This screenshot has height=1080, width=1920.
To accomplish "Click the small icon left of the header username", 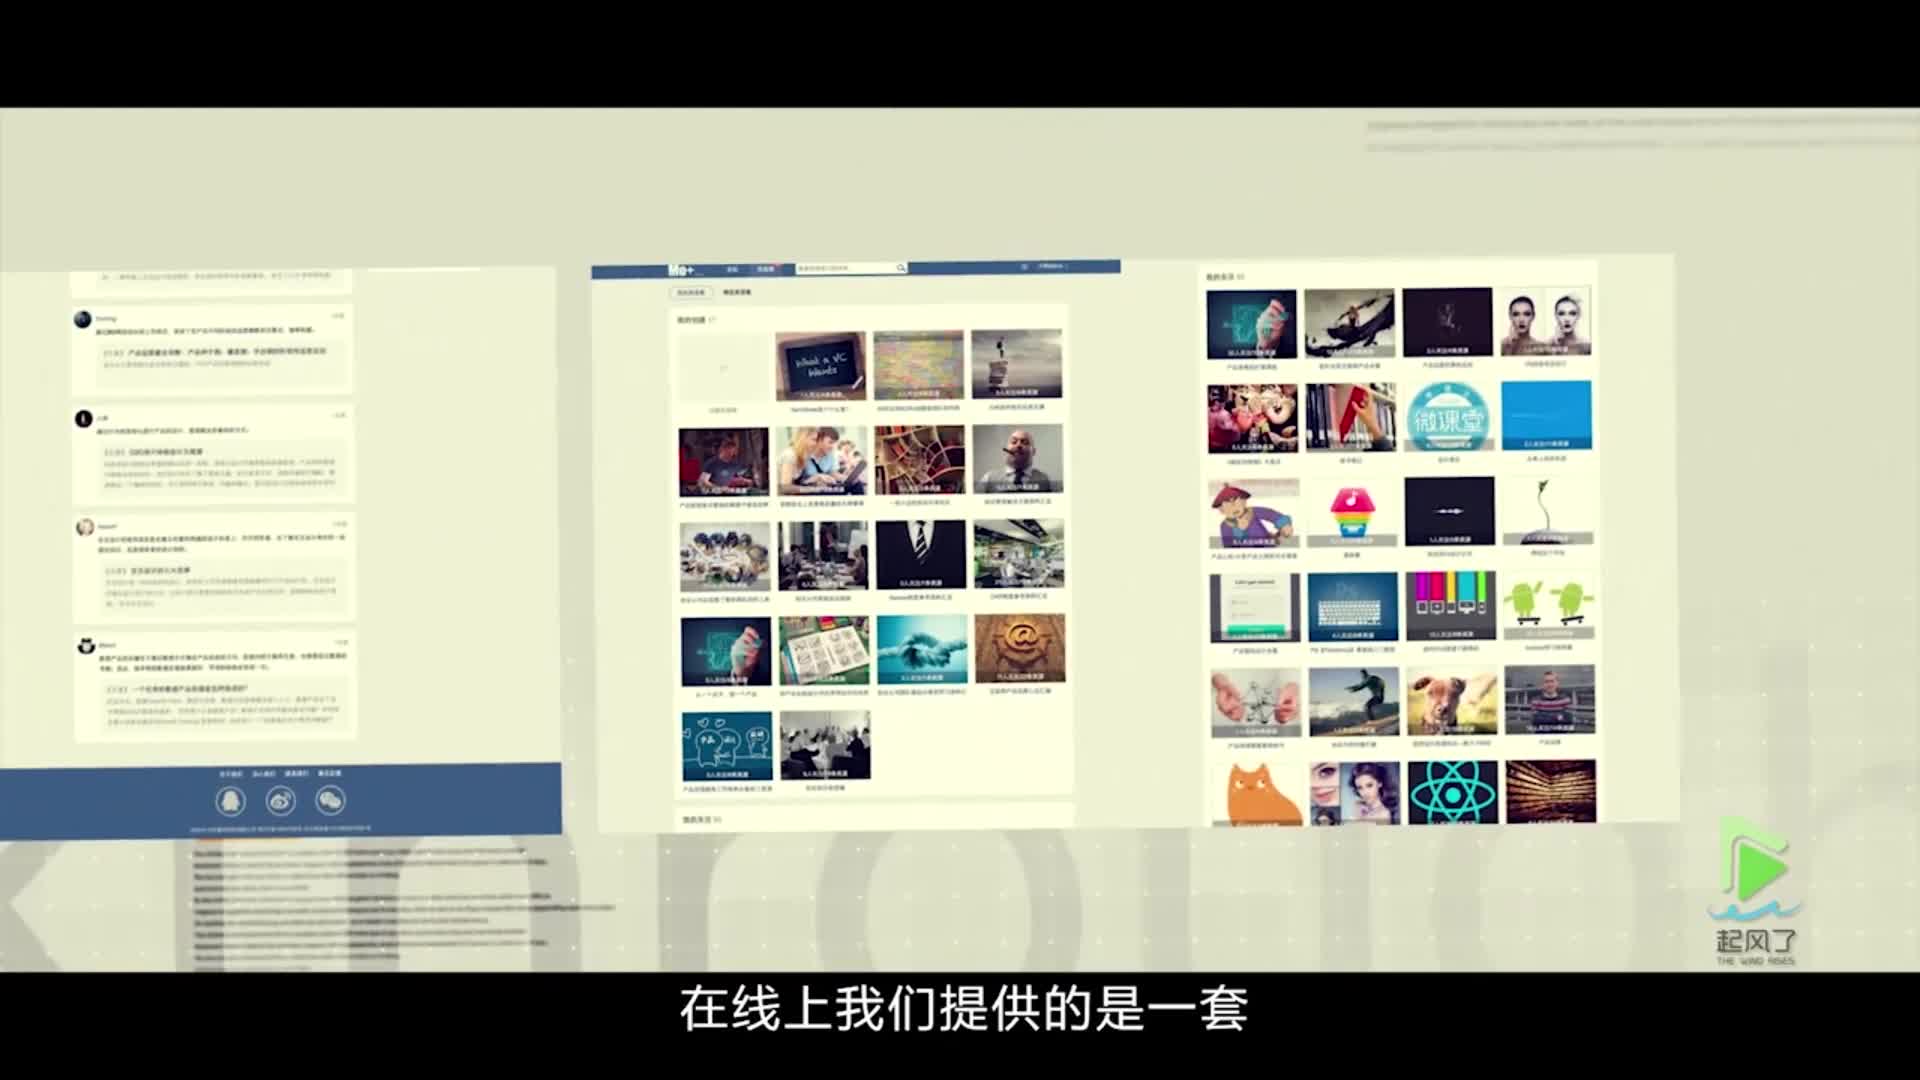I will coord(1024,267).
